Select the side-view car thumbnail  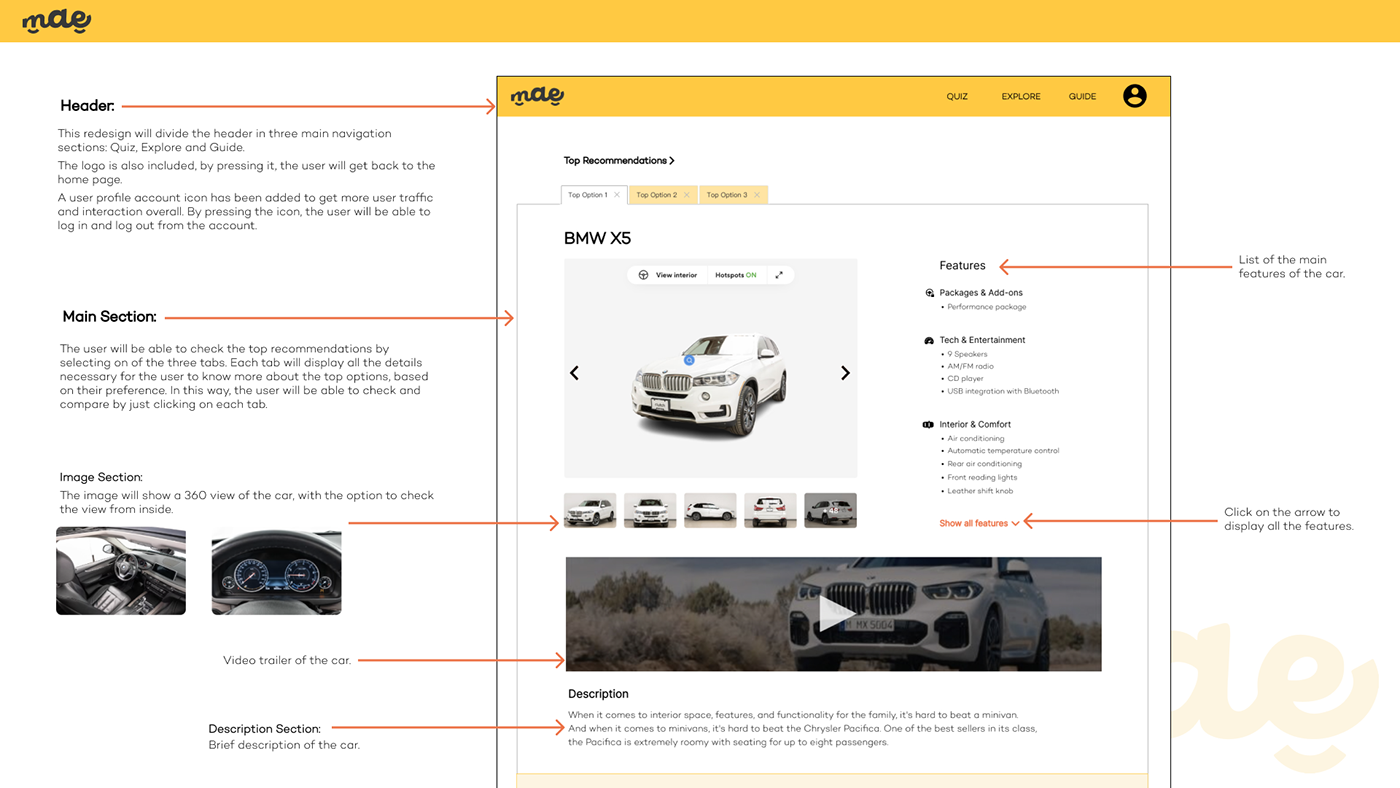click(710, 510)
